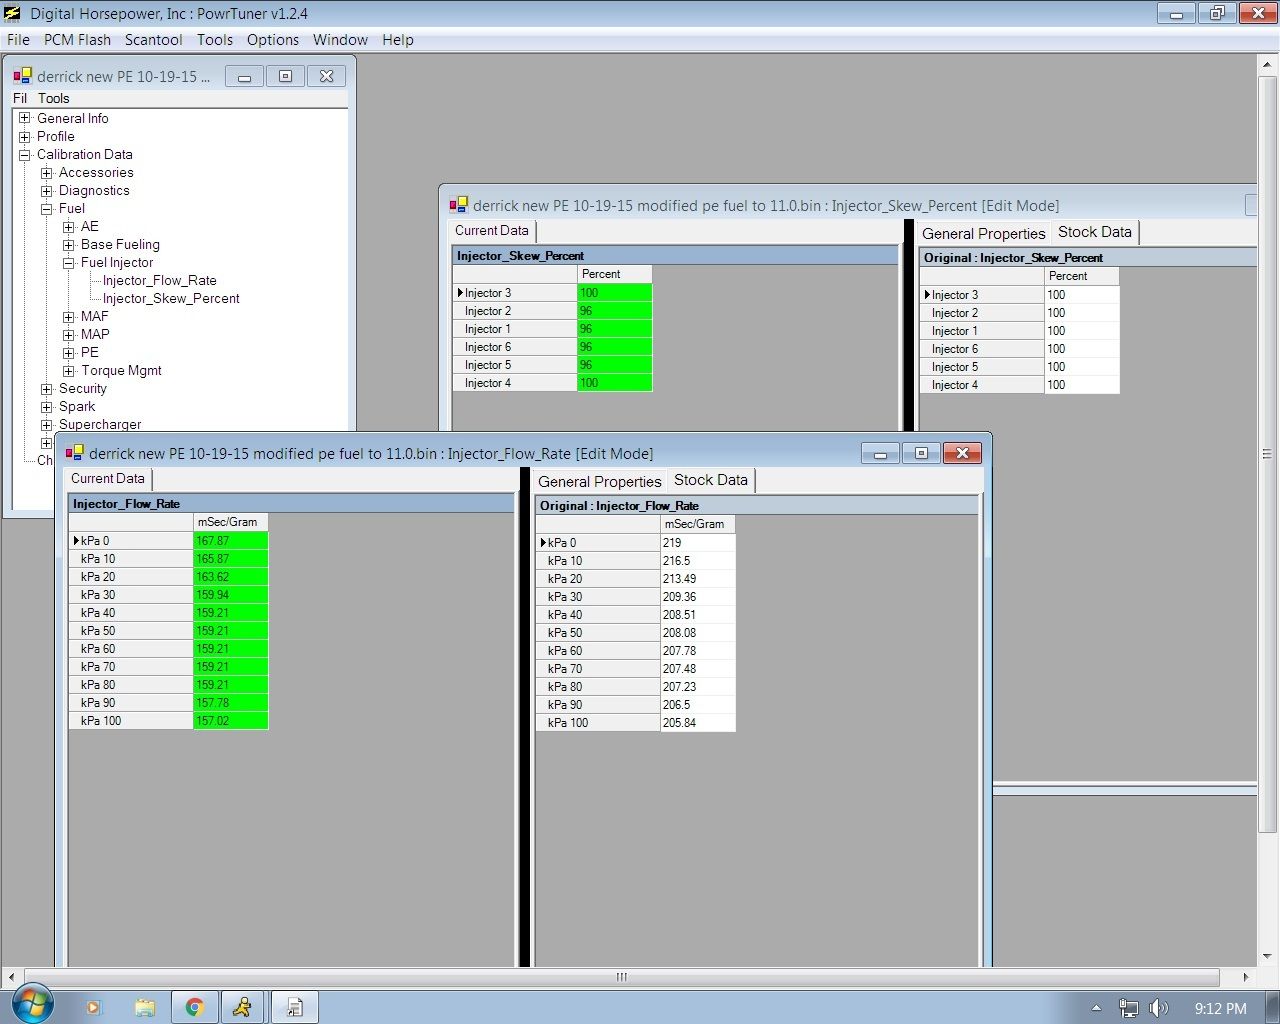1280x1024 pixels.
Task: Collapse the Calibration Data node
Action: [25, 154]
